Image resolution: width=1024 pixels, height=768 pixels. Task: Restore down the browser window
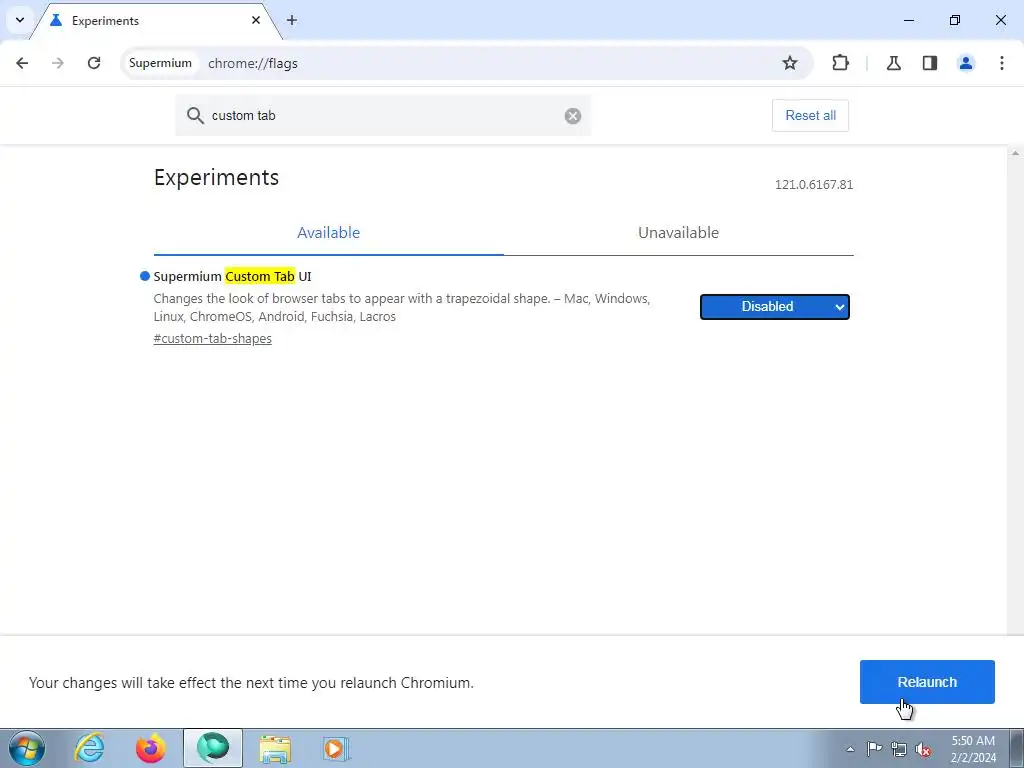[955, 20]
